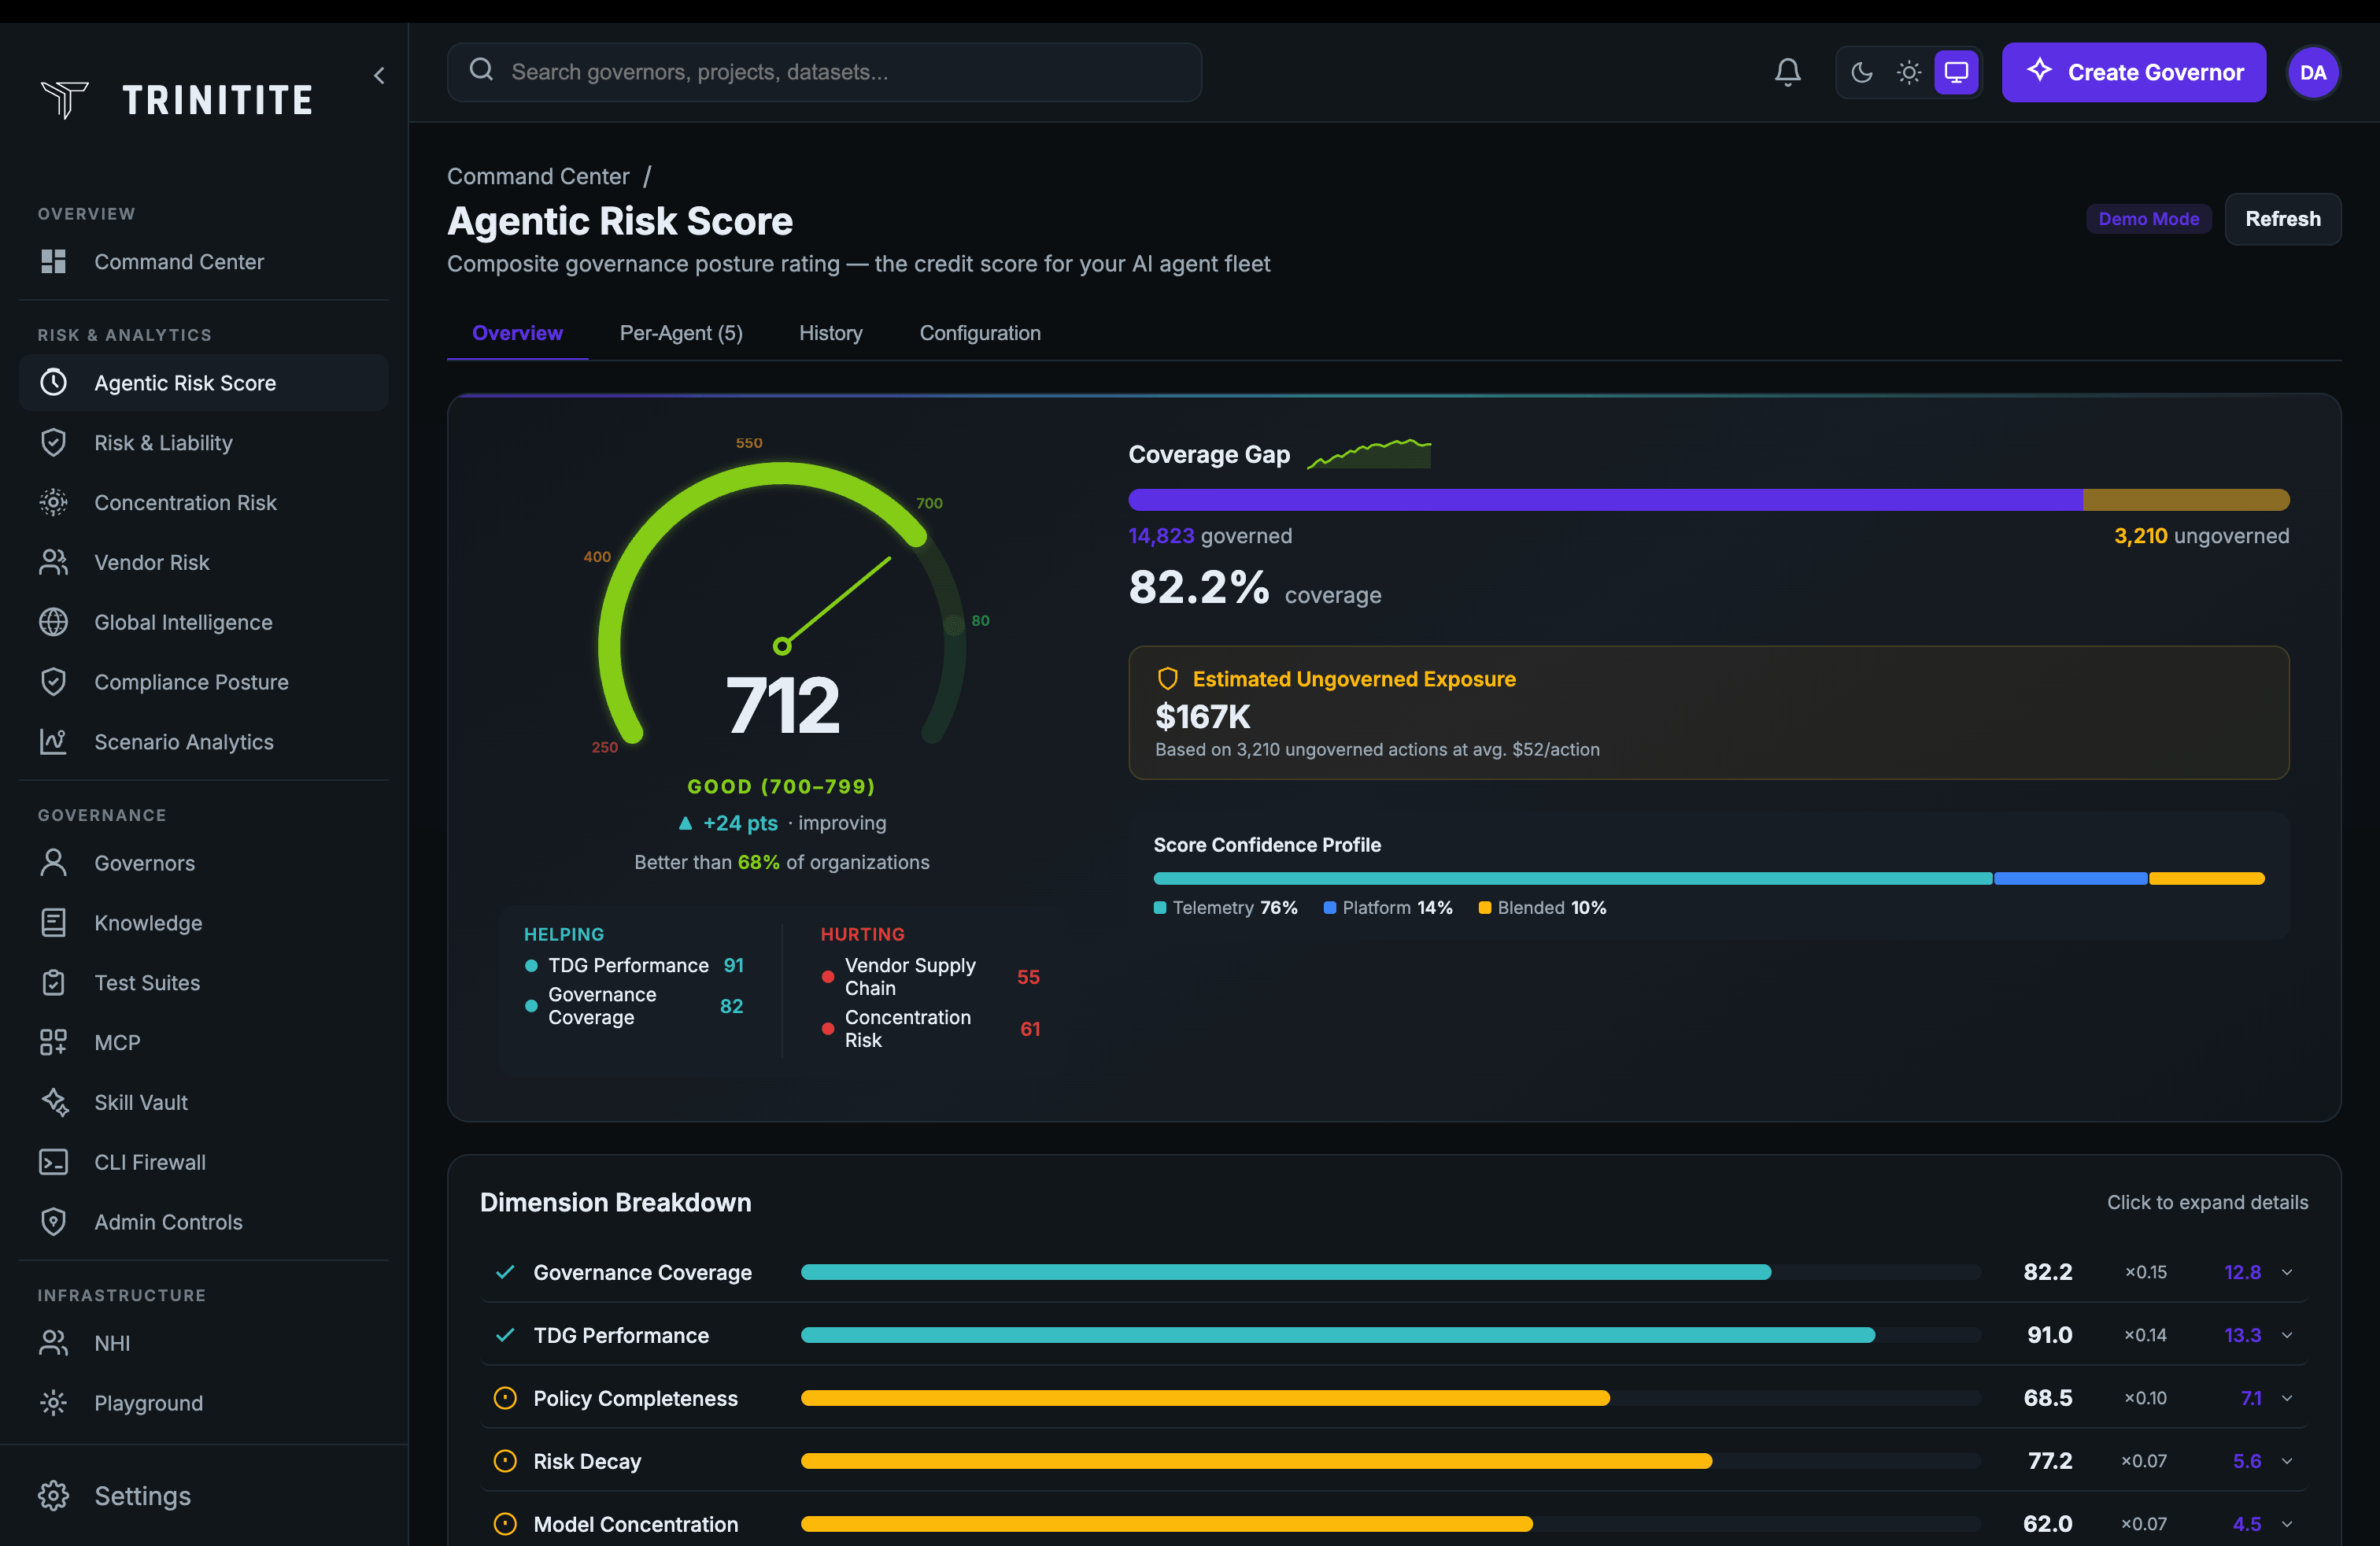2380x1546 pixels.
Task: Collapse the sidebar with the chevron
Action: pos(379,75)
